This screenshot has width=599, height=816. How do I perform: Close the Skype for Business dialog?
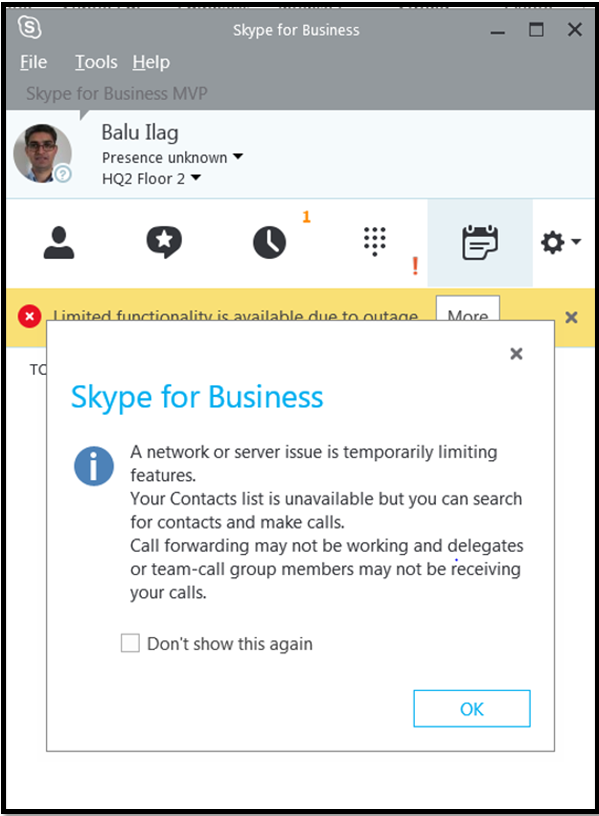[516, 354]
